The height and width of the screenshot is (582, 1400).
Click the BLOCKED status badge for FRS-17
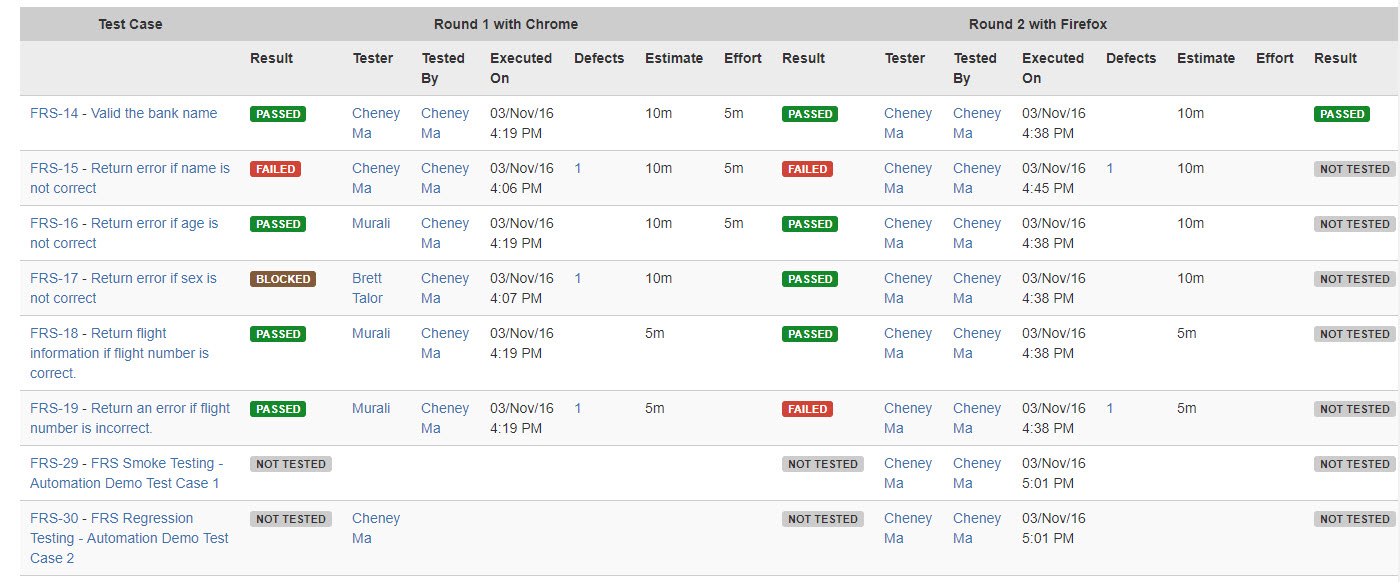(283, 279)
